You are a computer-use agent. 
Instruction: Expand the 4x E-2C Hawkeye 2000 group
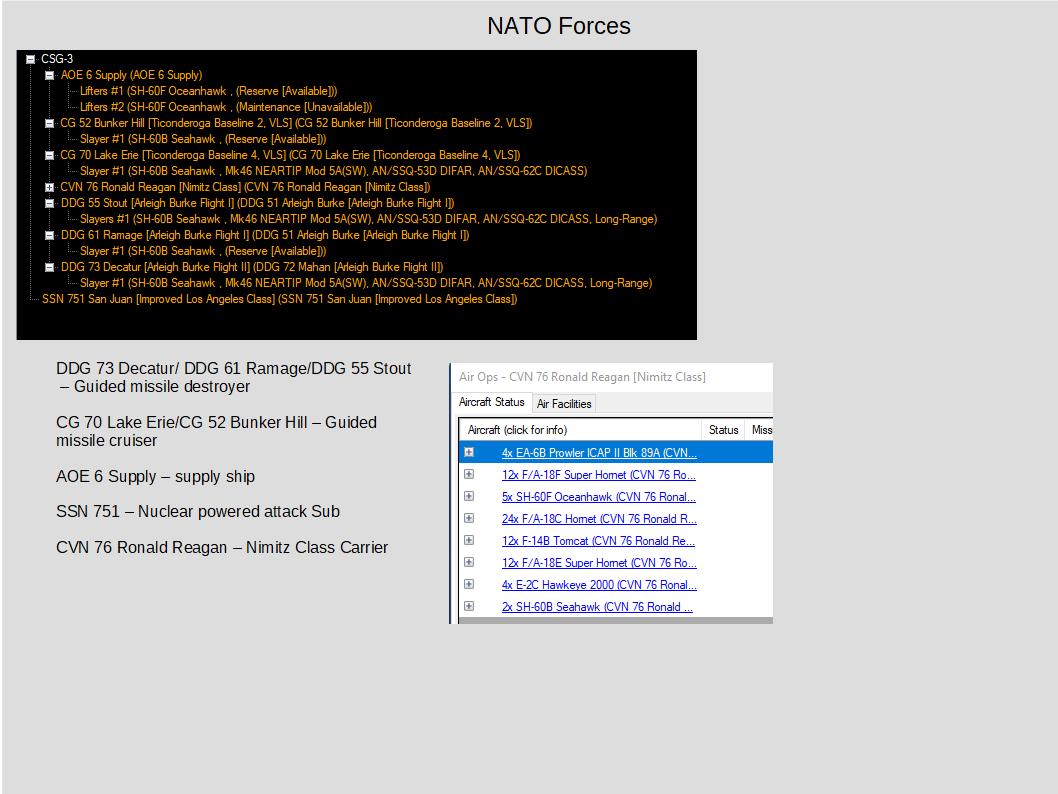469,584
